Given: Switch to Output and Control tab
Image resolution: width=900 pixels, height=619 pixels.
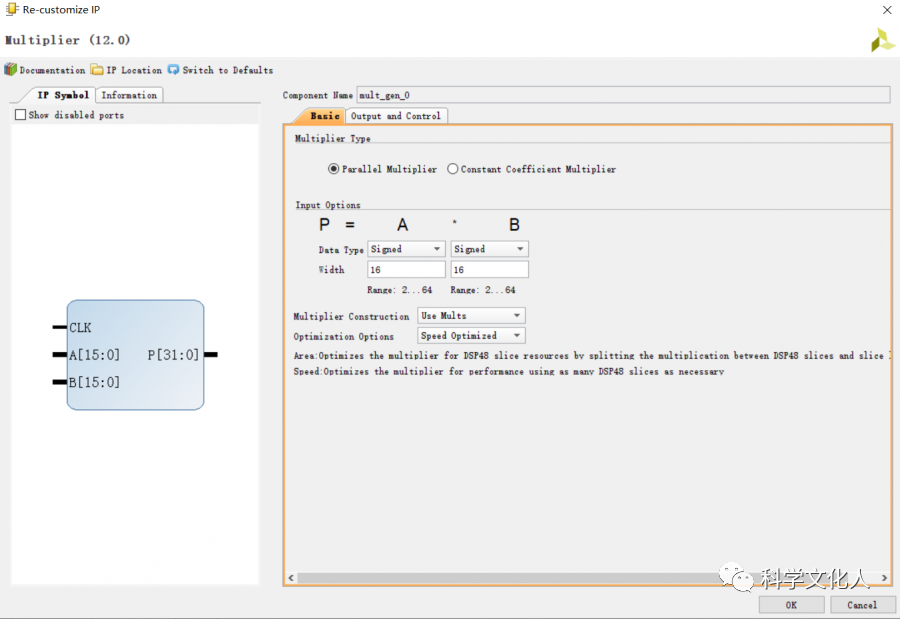Looking at the screenshot, I should coord(395,116).
